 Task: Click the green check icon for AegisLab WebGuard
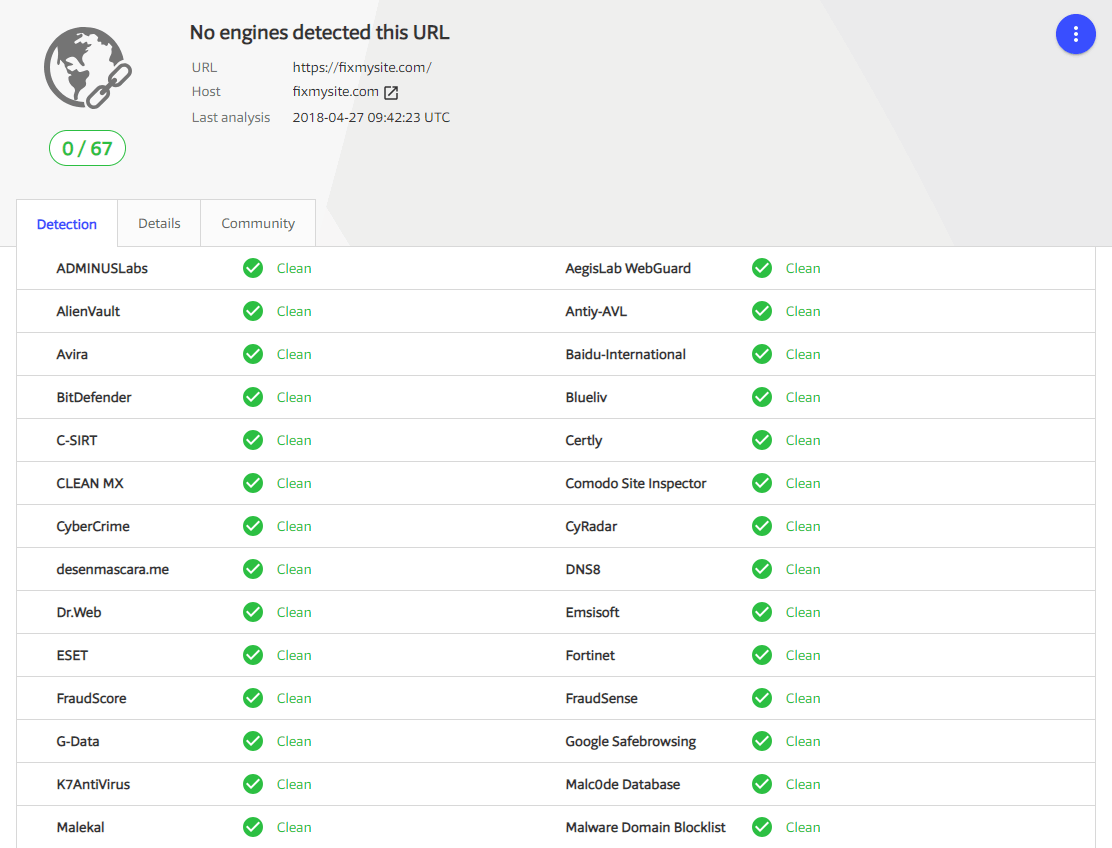pos(762,268)
